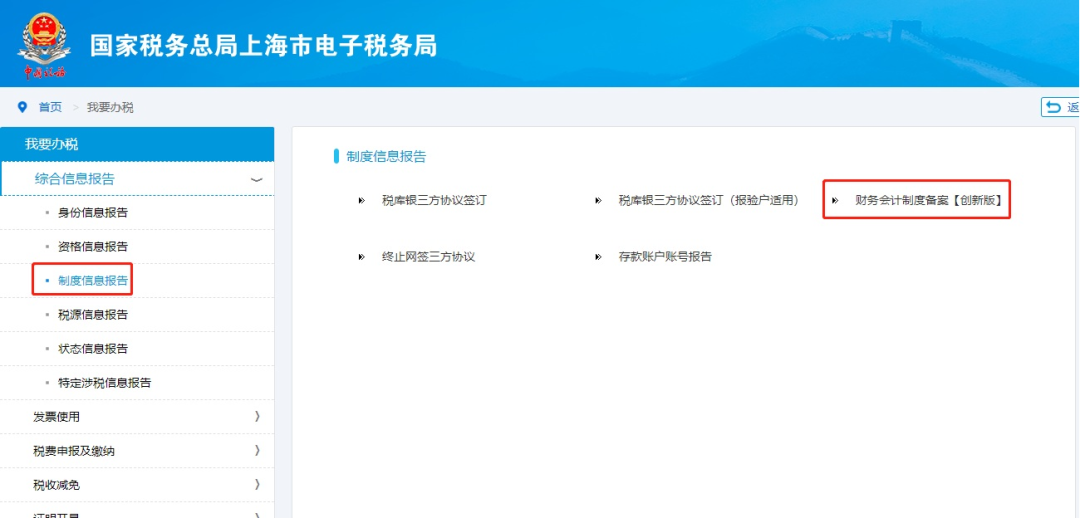Open 税库银三方协议签订（报验户适用） link
The width and height of the screenshot is (1080, 518).
click(708, 200)
